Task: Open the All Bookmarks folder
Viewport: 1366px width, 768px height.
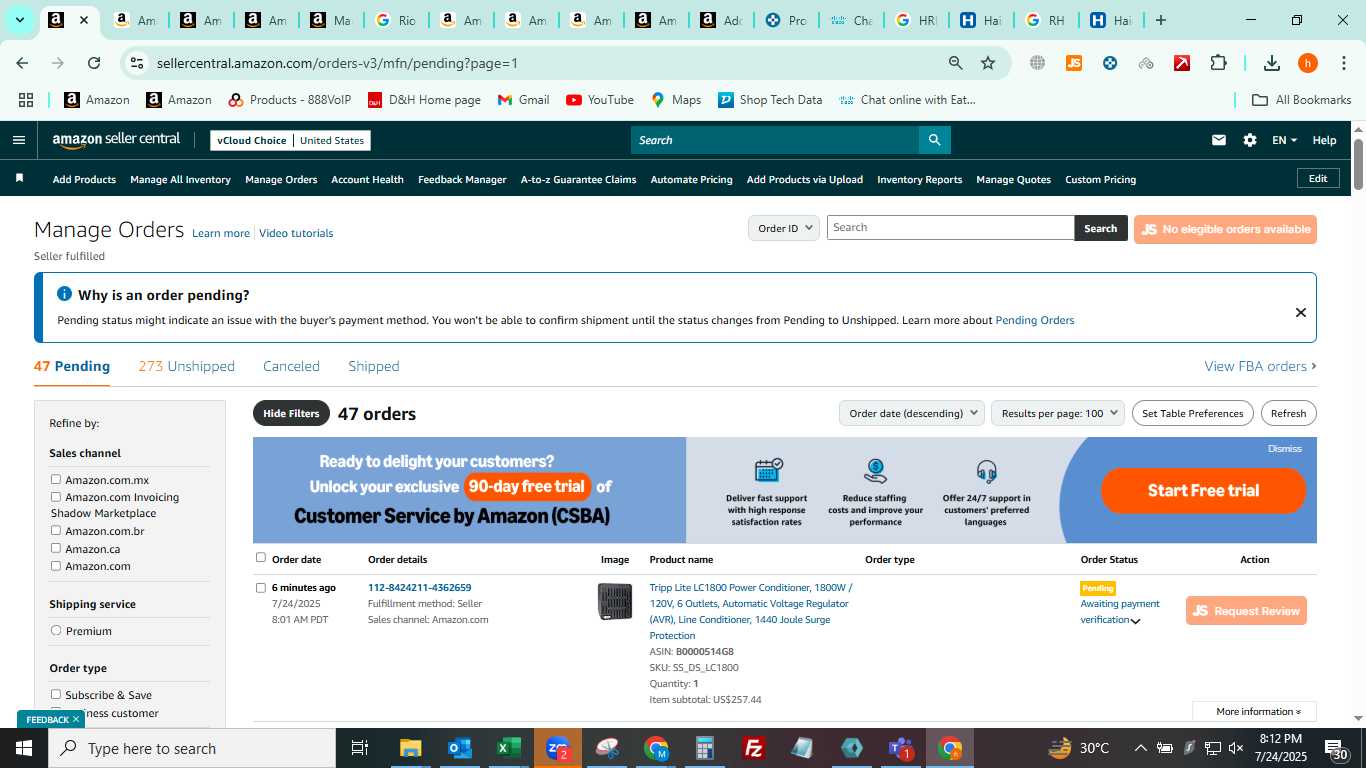Action: 1302,100
